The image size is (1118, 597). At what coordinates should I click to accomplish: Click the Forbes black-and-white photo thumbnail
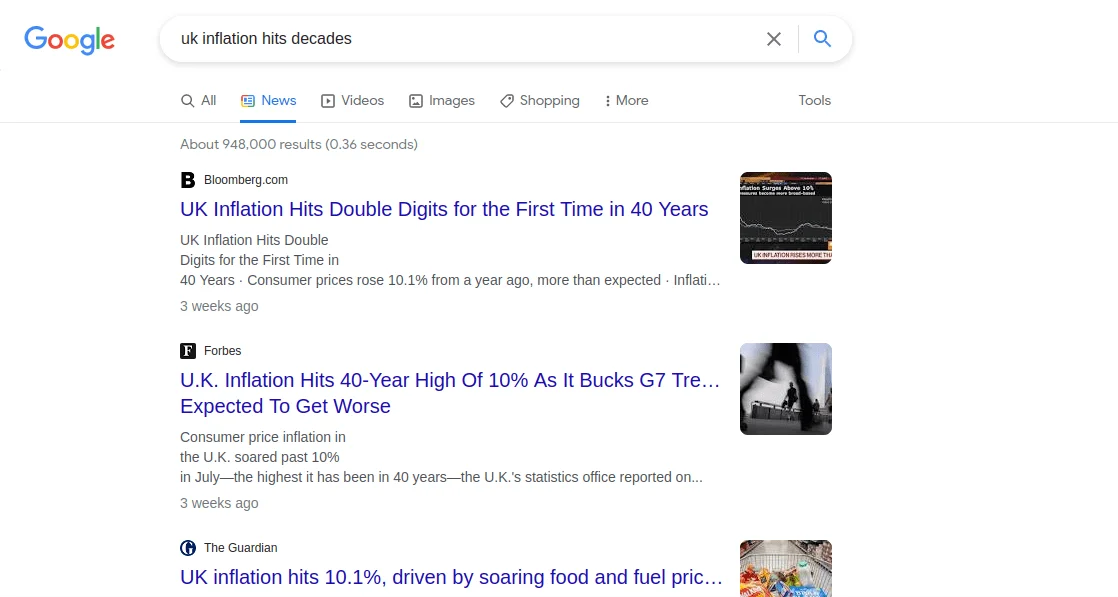pyautogui.click(x=786, y=389)
